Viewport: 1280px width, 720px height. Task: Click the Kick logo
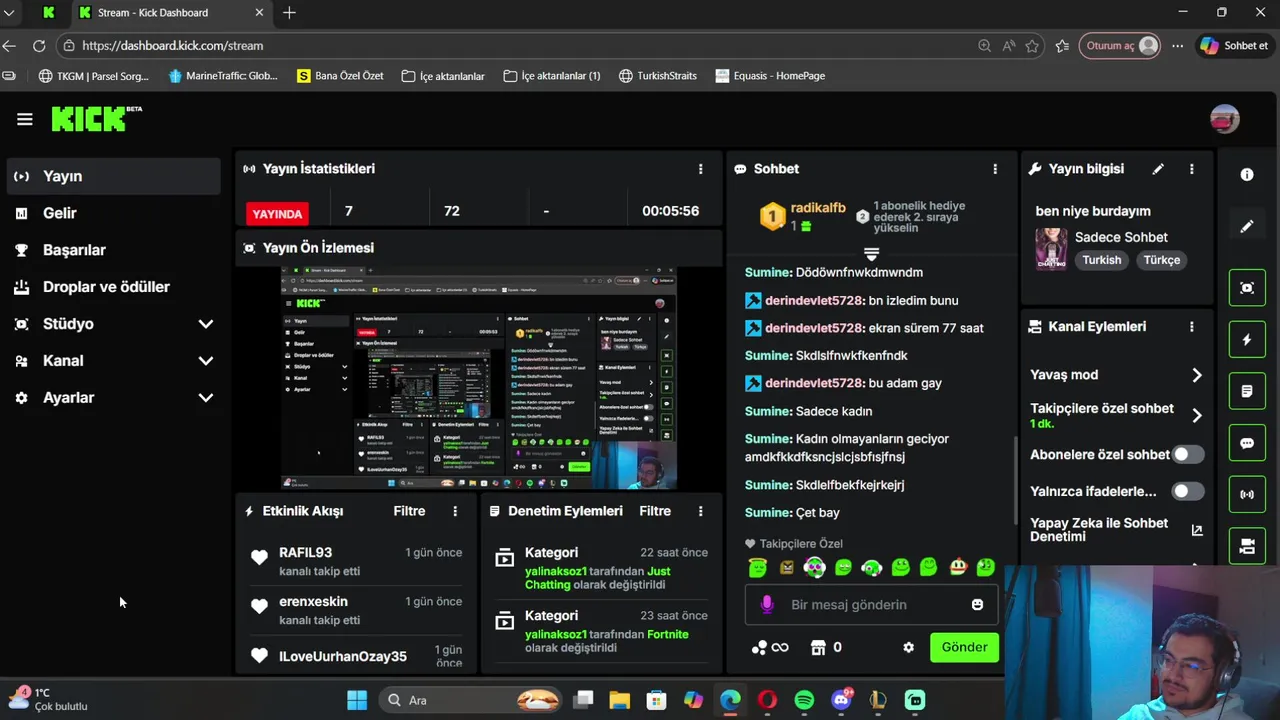pyautogui.click(x=96, y=119)
